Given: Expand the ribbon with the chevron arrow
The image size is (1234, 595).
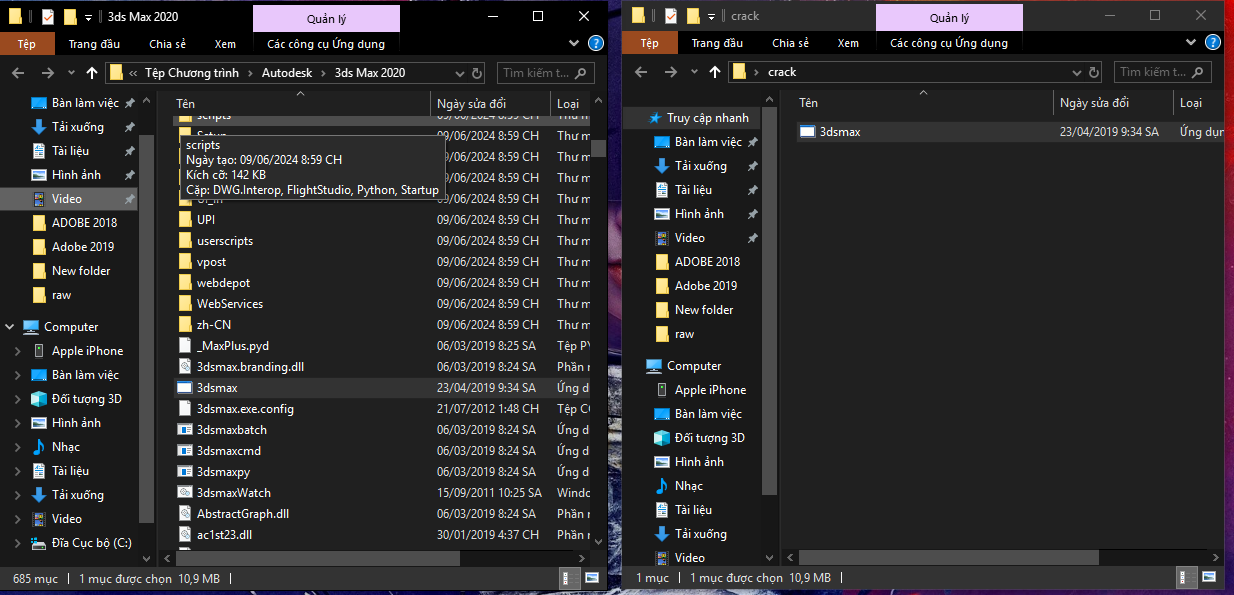Looking at the screenshot, I should [x=573, y=43].
